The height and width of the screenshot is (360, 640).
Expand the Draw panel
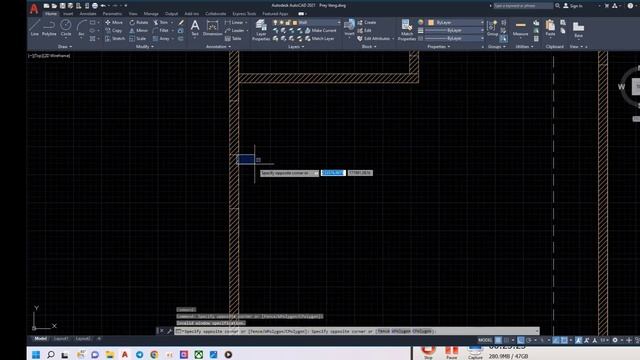tap(64, 47)
